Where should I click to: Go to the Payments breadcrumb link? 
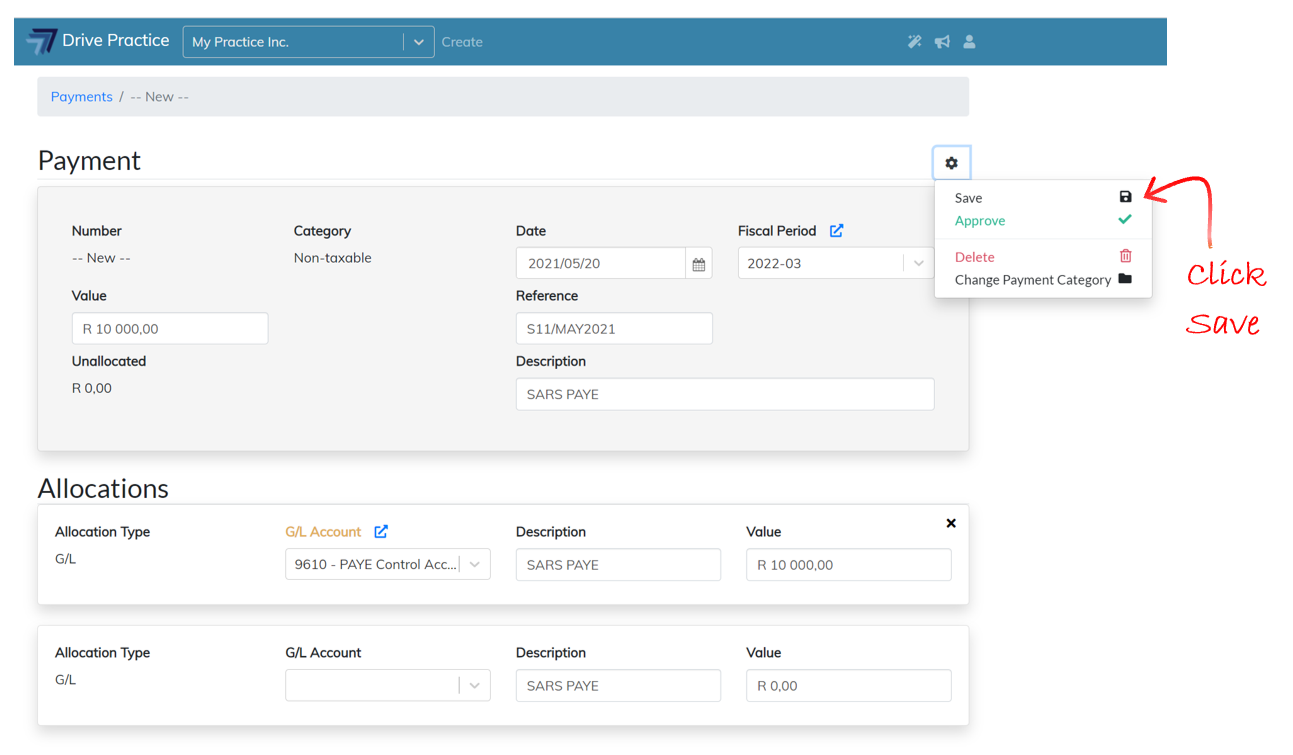pos(82,97)
